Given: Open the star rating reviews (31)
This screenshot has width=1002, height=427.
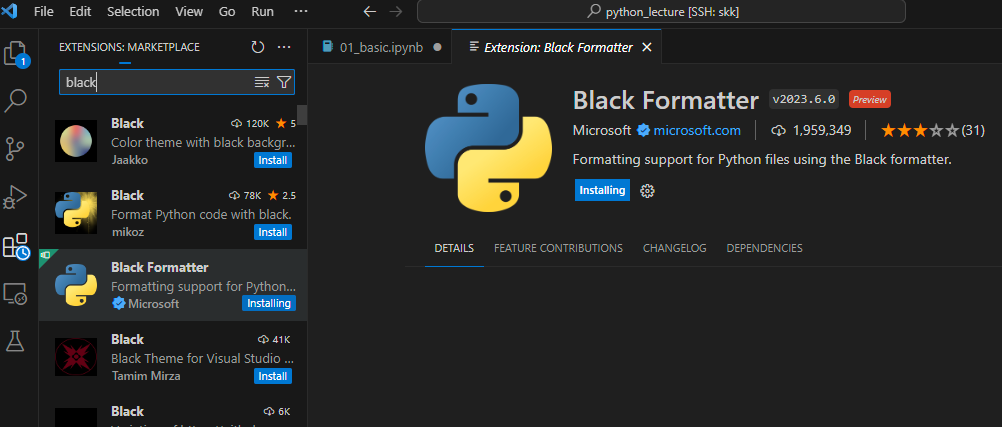Looking at the screenshot, I should point(932,130).
